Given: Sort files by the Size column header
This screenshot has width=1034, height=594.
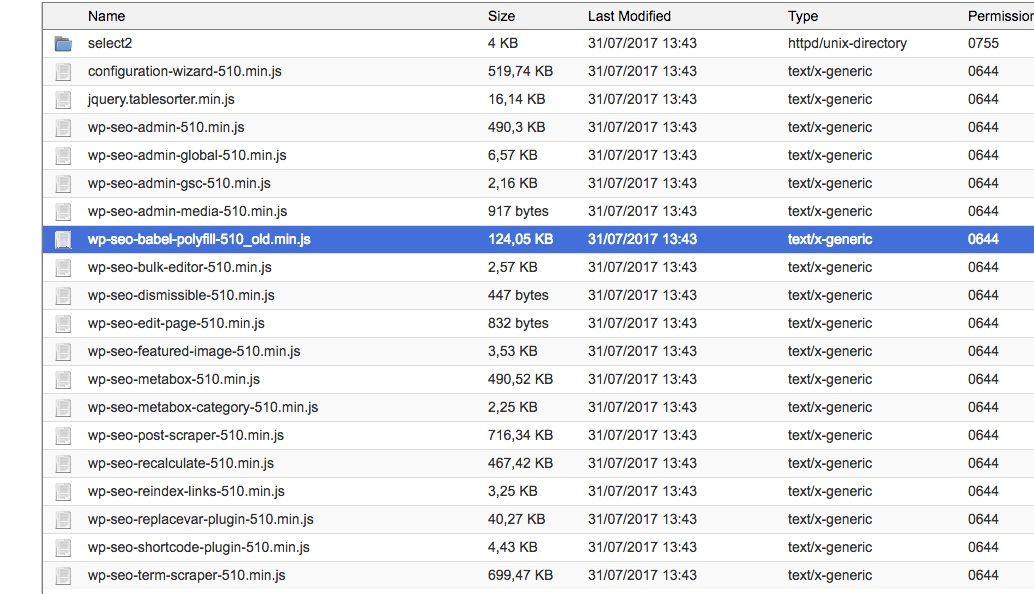Looking at the screenshot, I should click(x=501, y=16).
